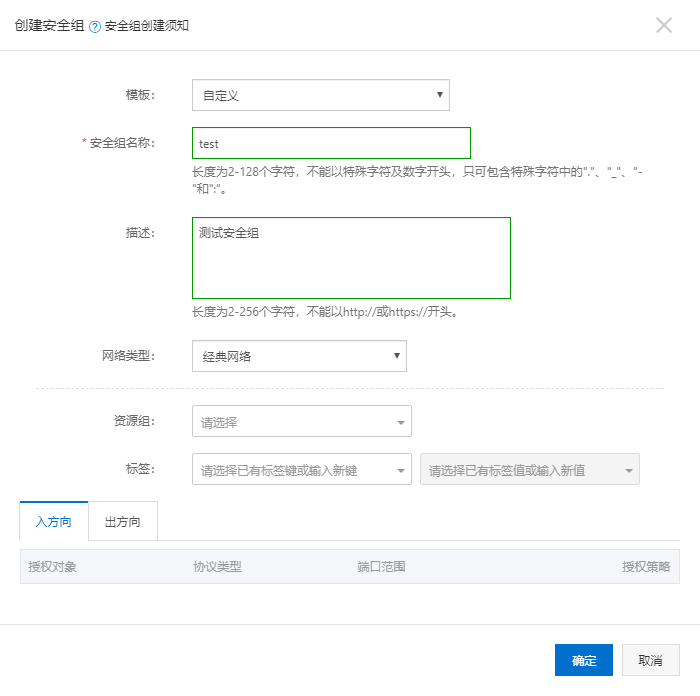Close the create security group dialog
Viewport: 700px width, 696px height.
click(x=664, y=25)
